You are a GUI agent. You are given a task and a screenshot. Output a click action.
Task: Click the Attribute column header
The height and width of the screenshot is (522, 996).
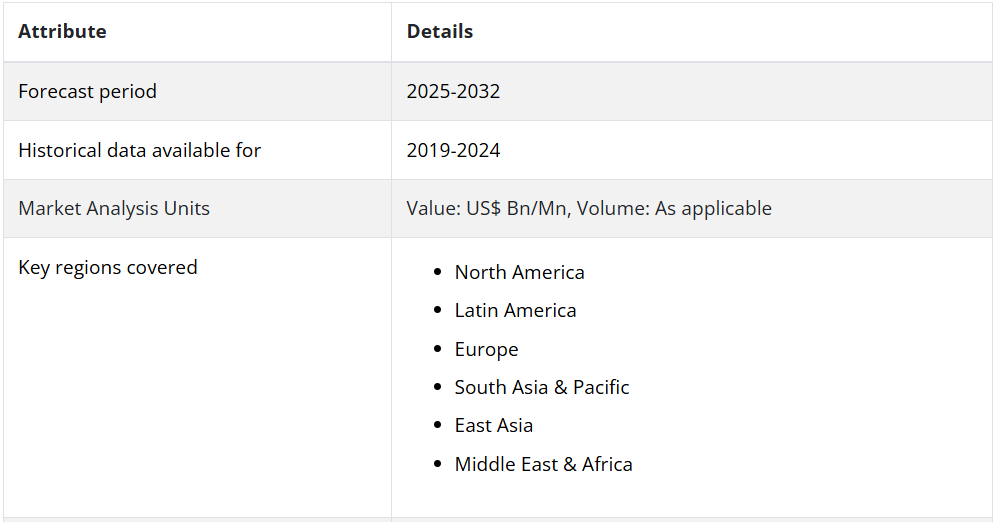click(62, 31)
